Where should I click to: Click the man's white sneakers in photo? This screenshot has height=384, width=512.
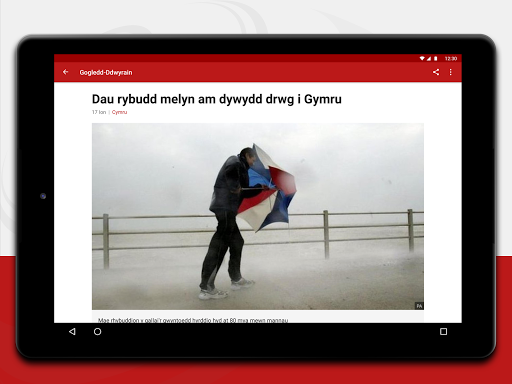click(x=227, y=288)
